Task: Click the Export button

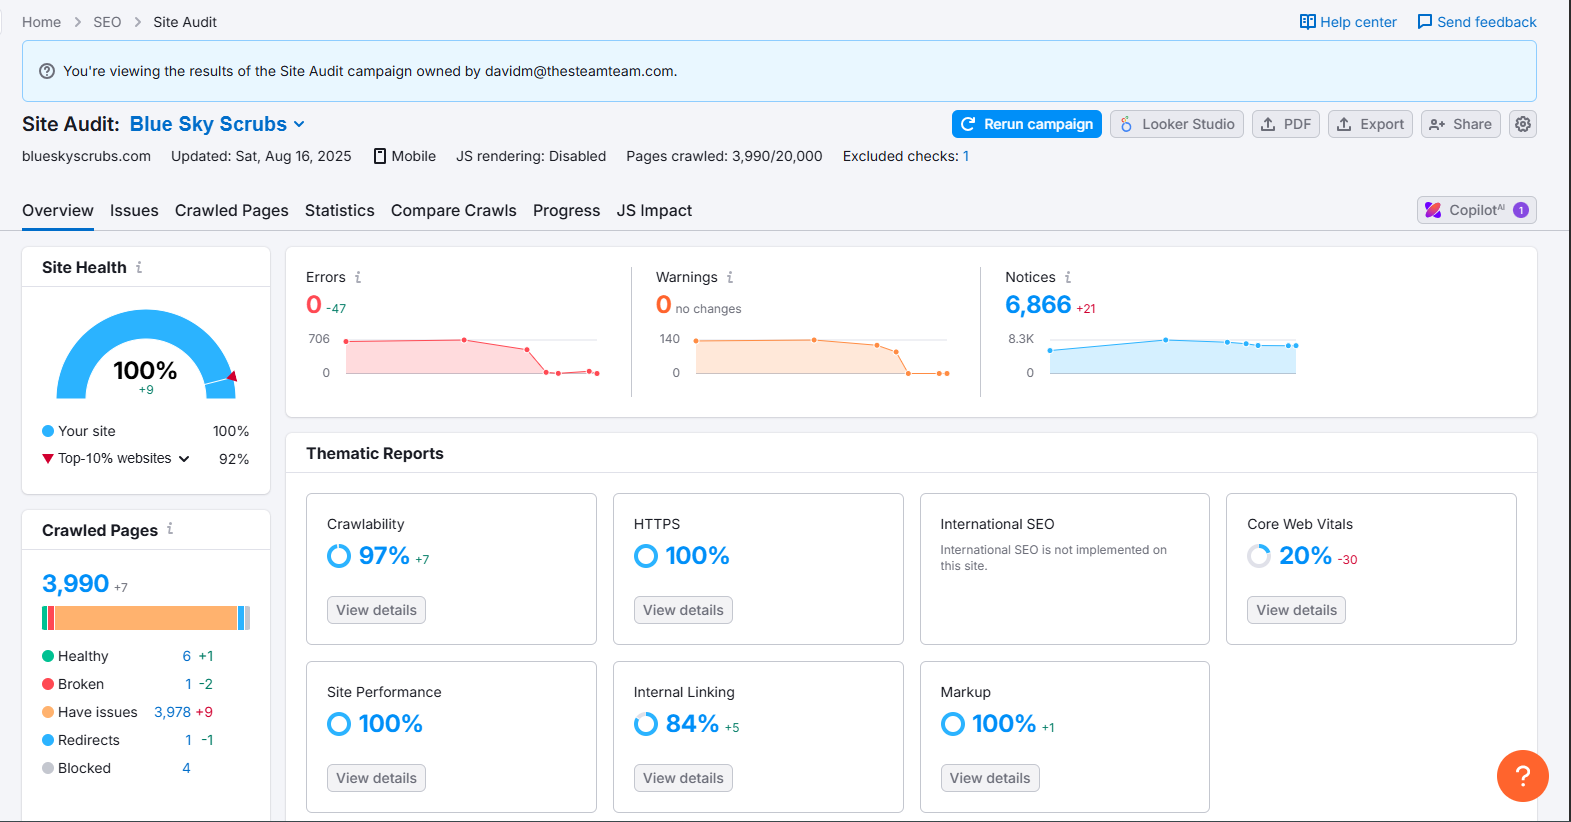Action: coord(1370,124)
